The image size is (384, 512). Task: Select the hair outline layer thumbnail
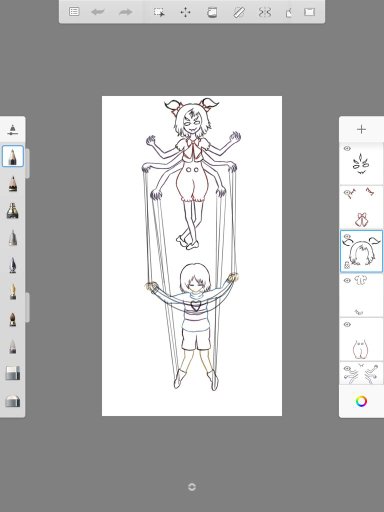click(361, 251)
